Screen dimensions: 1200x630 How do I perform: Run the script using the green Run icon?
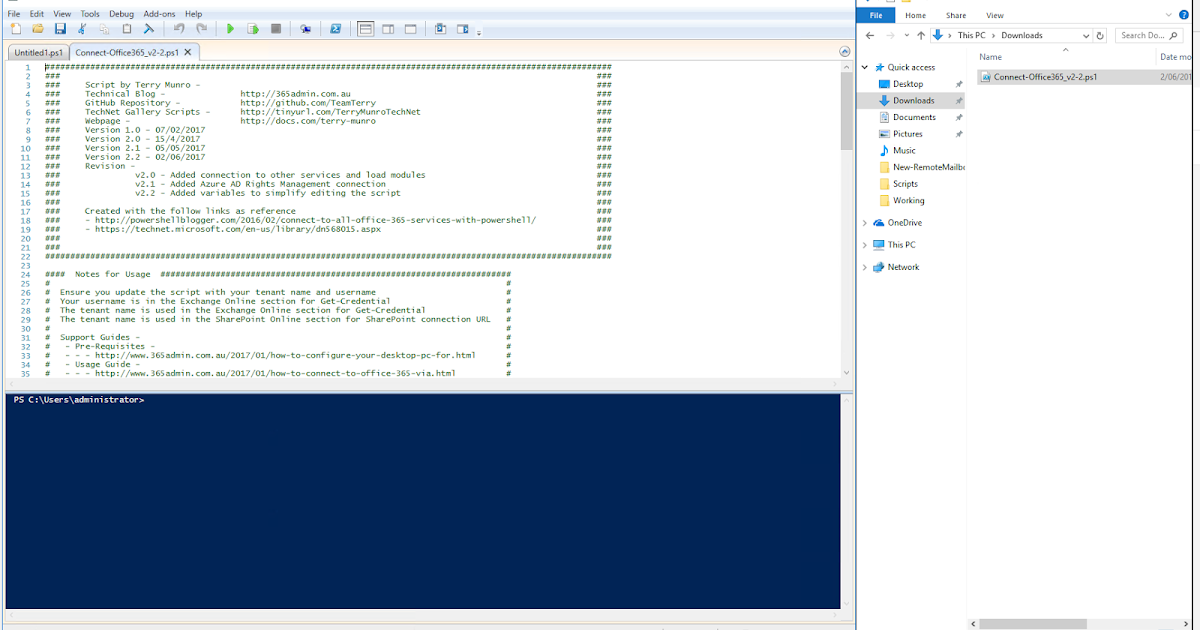click(230, 29)
